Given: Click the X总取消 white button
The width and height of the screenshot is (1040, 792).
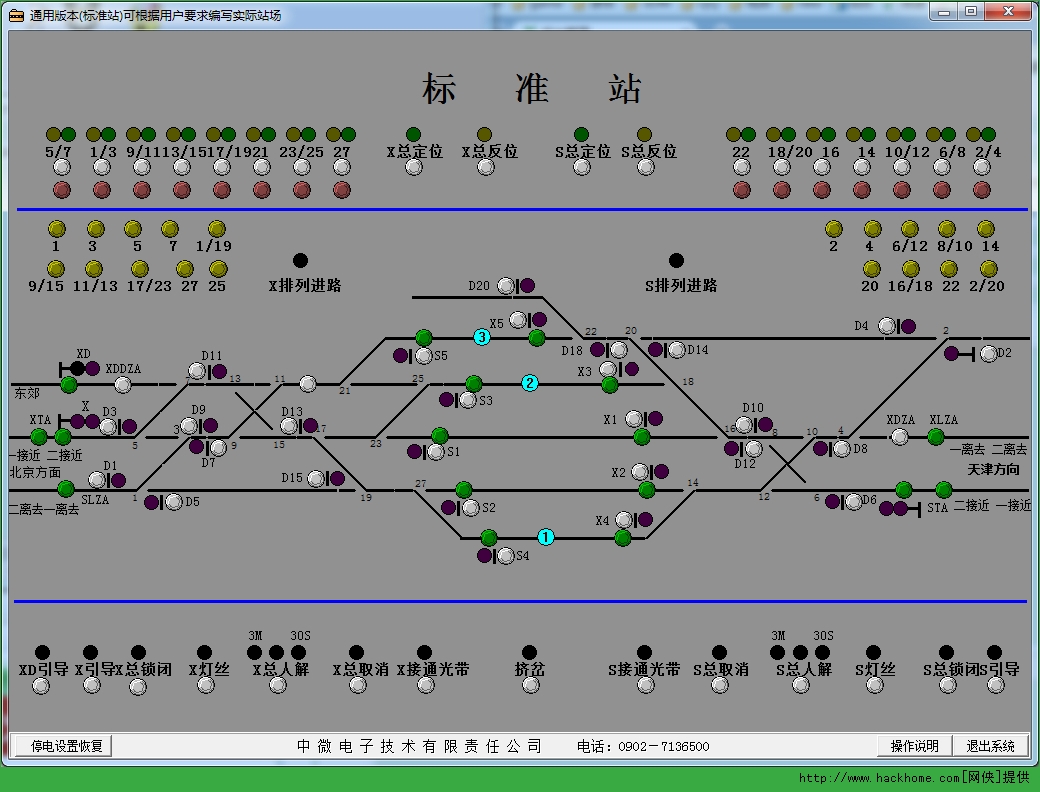Looking at the screenshot, I should point(358,685).
